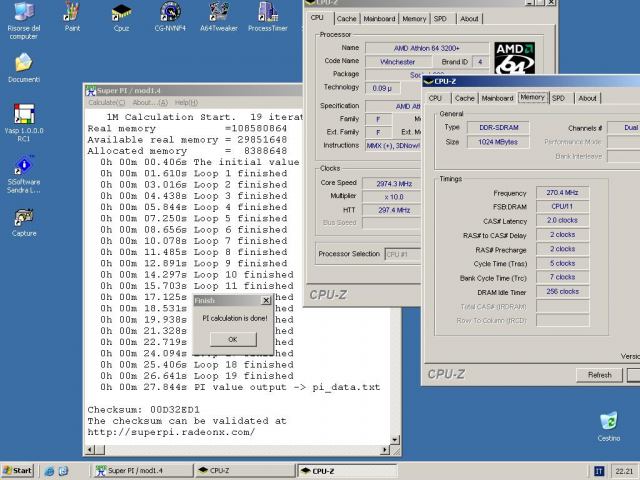
Task: Open the Documenti folder icon
Action: click(x=24, y=68)
